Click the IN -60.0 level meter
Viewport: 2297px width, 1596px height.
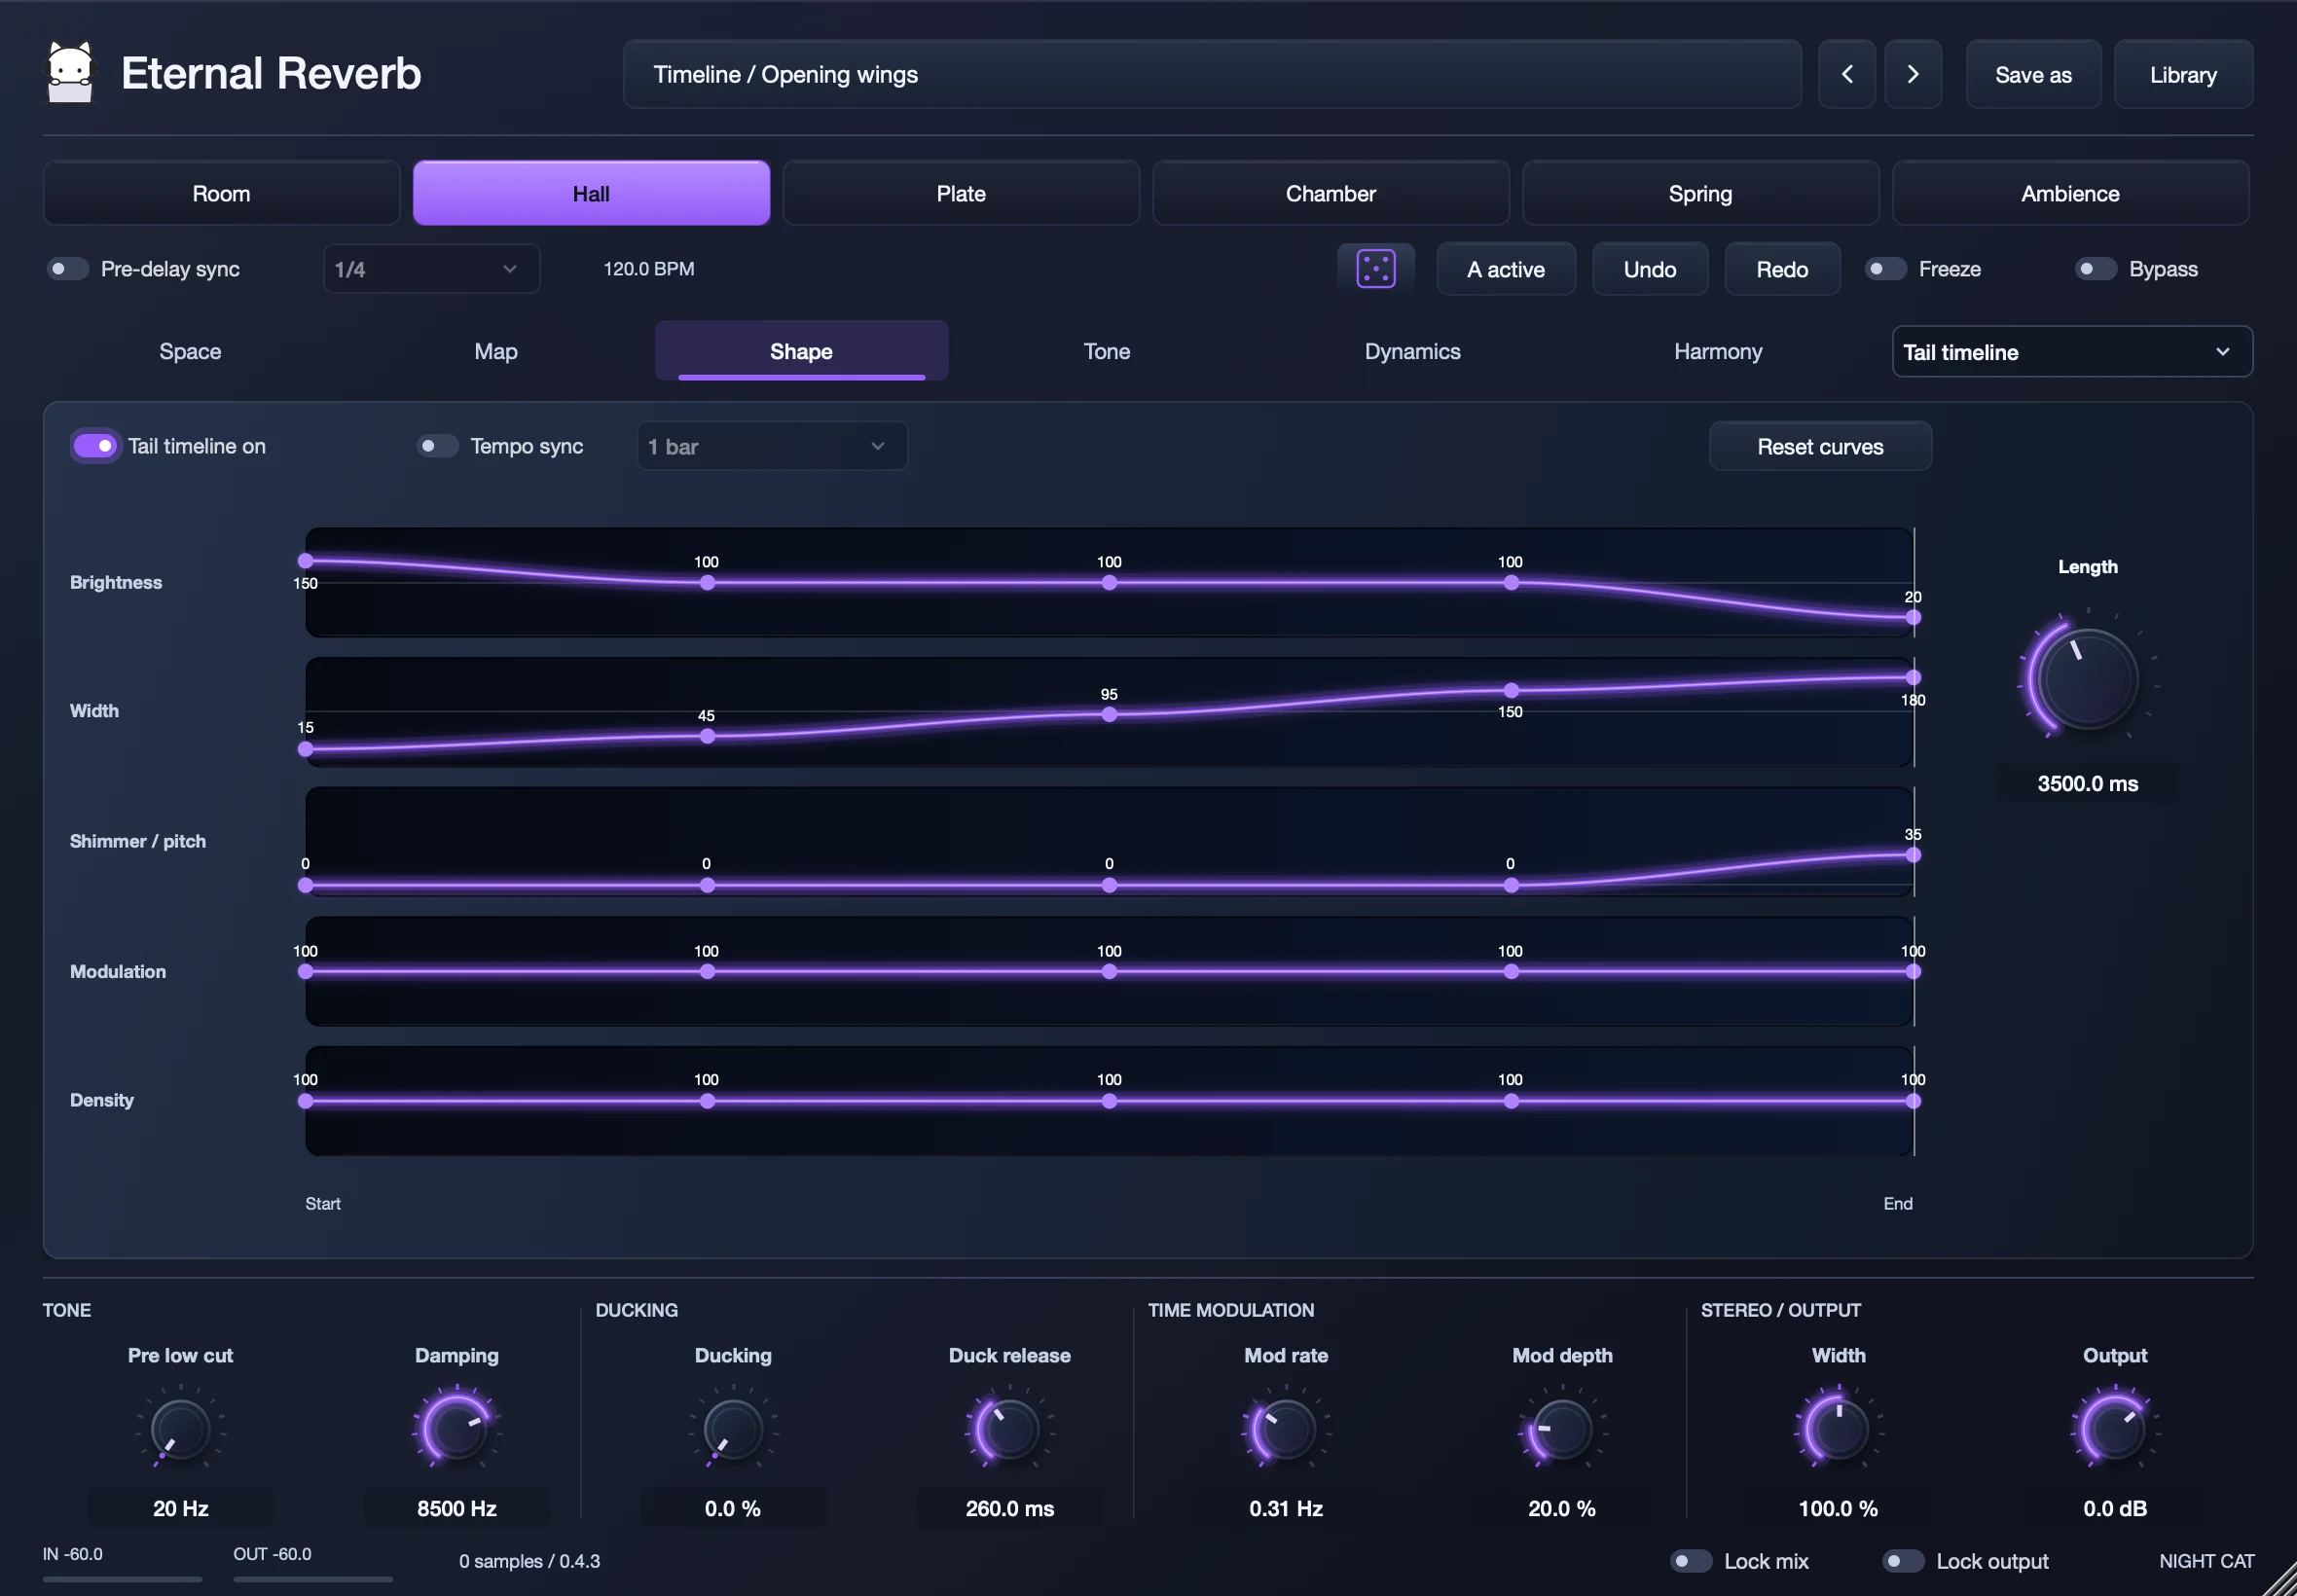[x=122, y=1566]
